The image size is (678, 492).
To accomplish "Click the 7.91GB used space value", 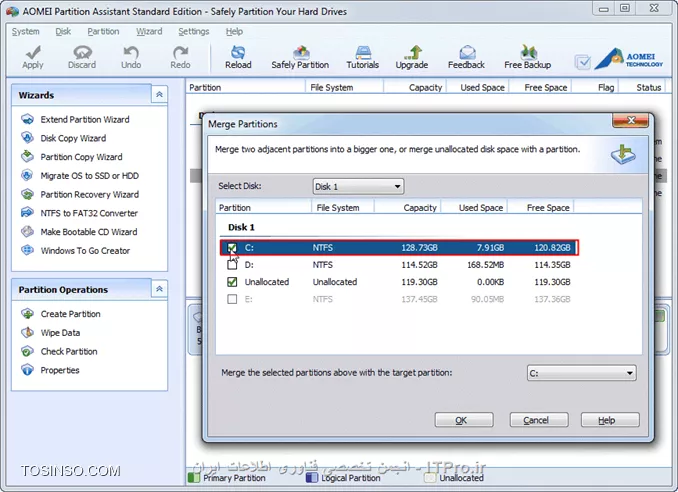I will click(x=490, y=248).
